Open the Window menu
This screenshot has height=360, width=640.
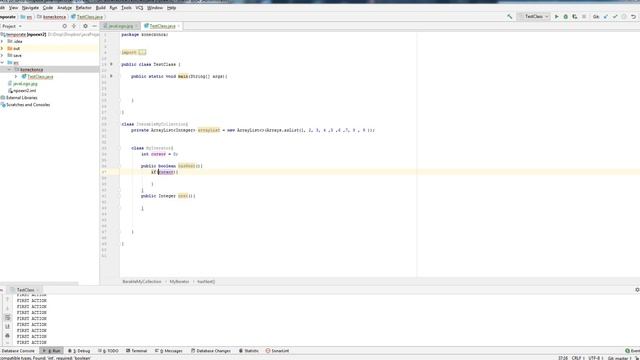tap(155, 8)
